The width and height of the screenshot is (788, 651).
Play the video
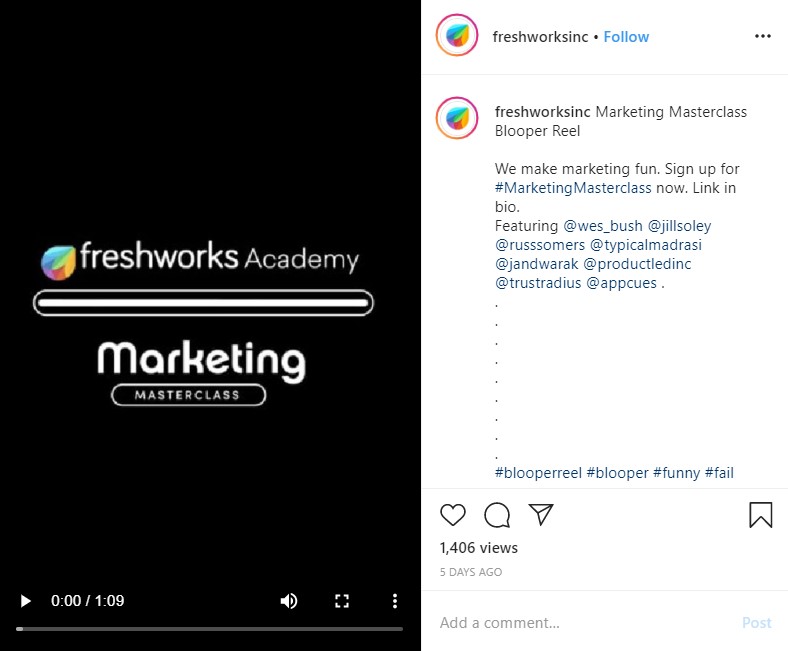click(x=25, y=601)
